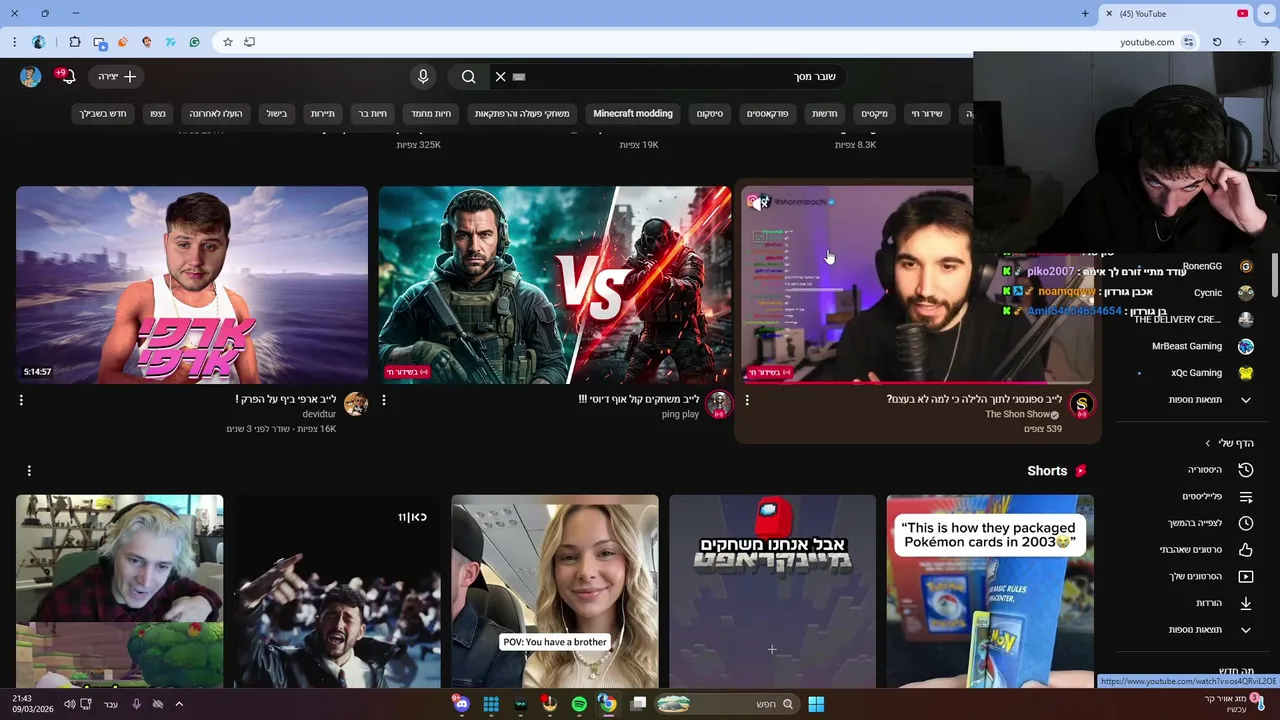
Task: Open Chrome three-dot menu
Action: pyautogui.click(x=14, y=42)
